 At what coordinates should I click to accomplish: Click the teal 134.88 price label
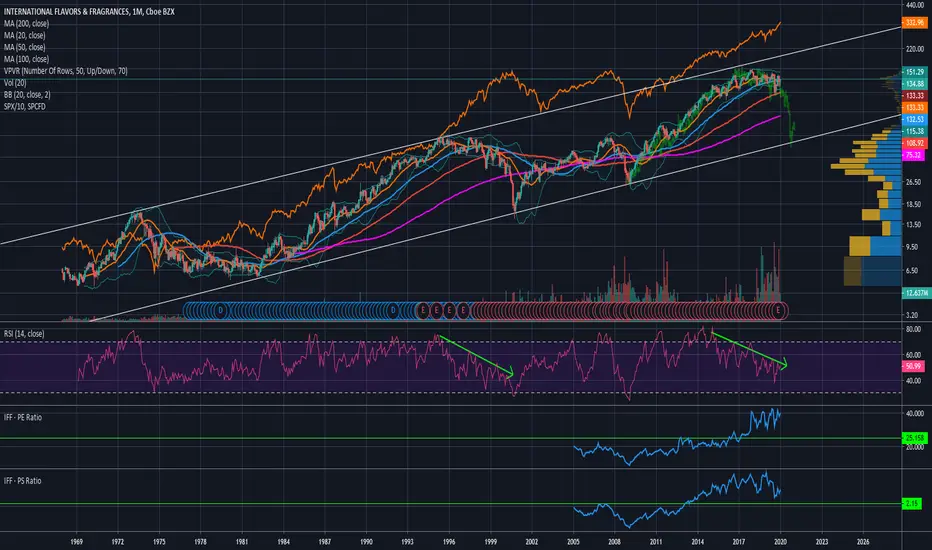coord(914,84)
